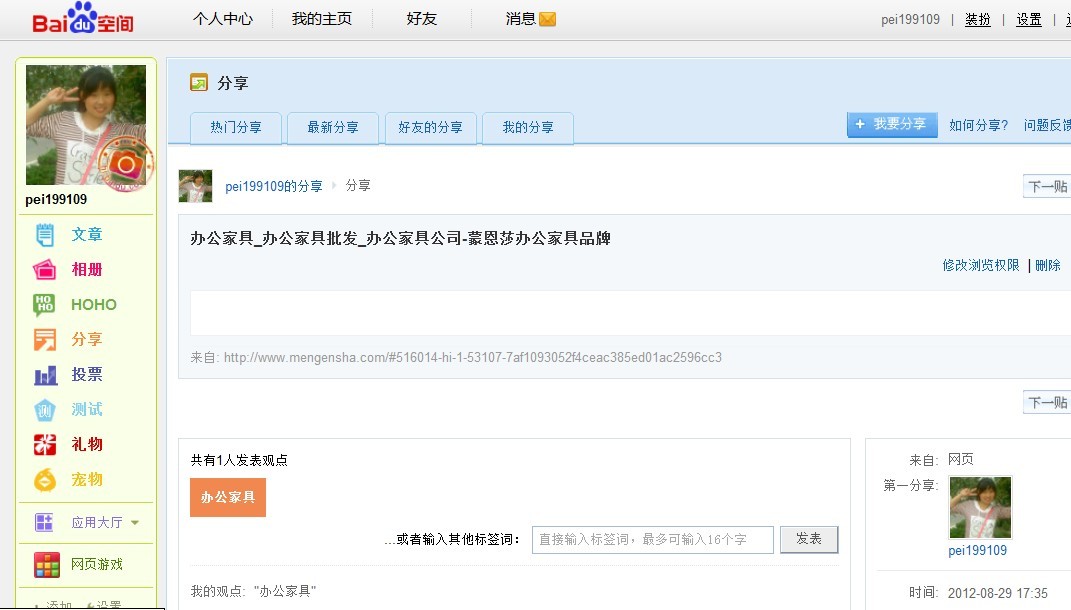Click the 宠物 pet icon in sidebar

pos(44,480)
